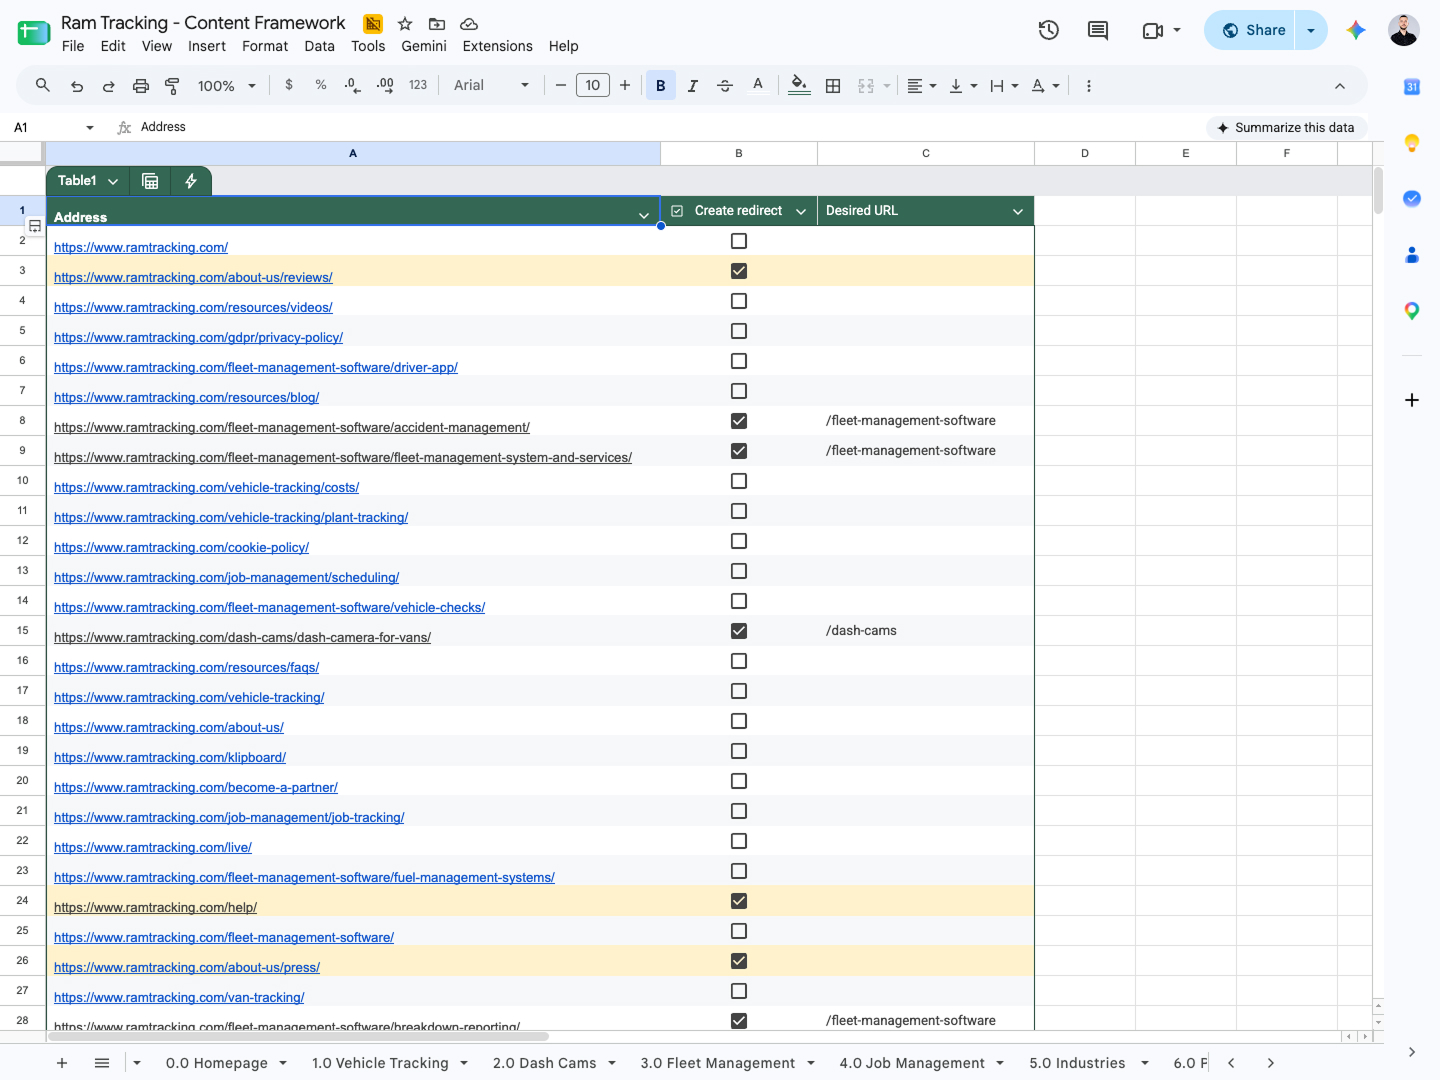Star this document
Viewport: 1440px width, 1080px height.
tap(405, 23)
